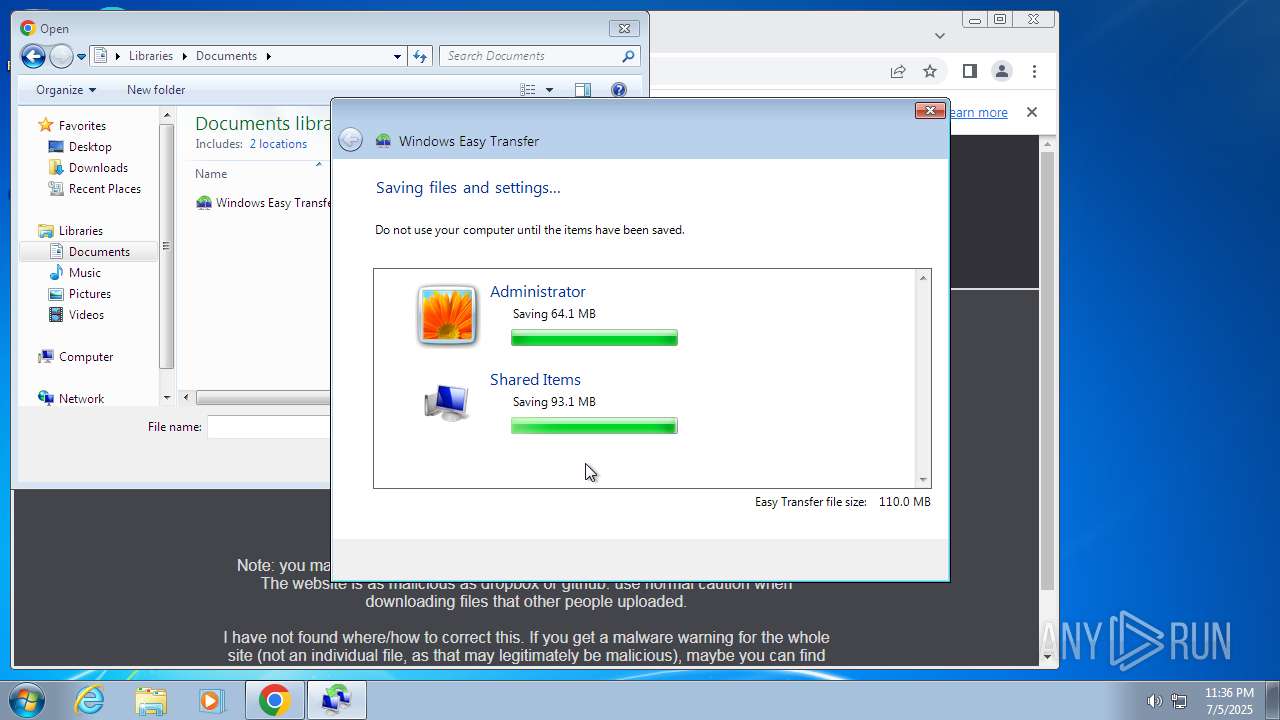
Task: Click the Shared Items progress bar
Action: (594, 426)
